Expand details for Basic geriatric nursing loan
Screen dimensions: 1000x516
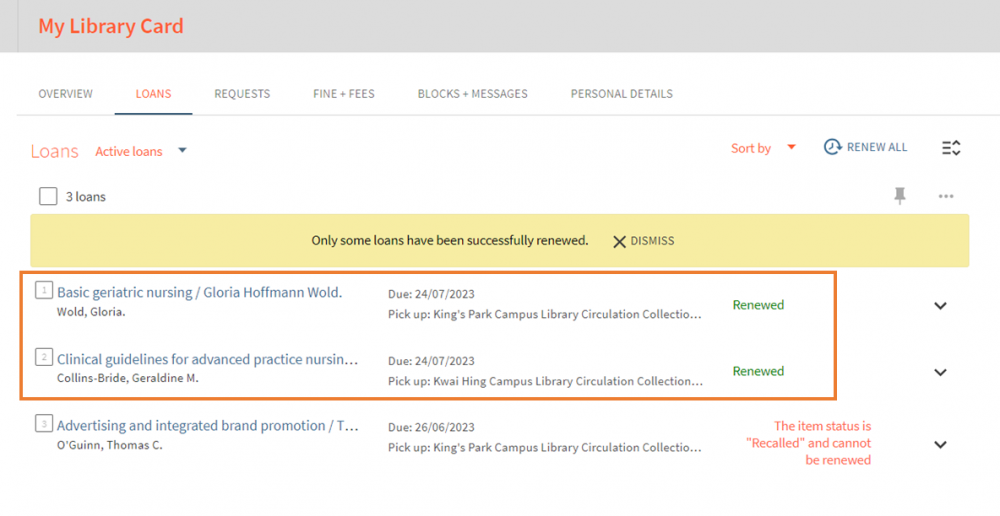point(940,306)
